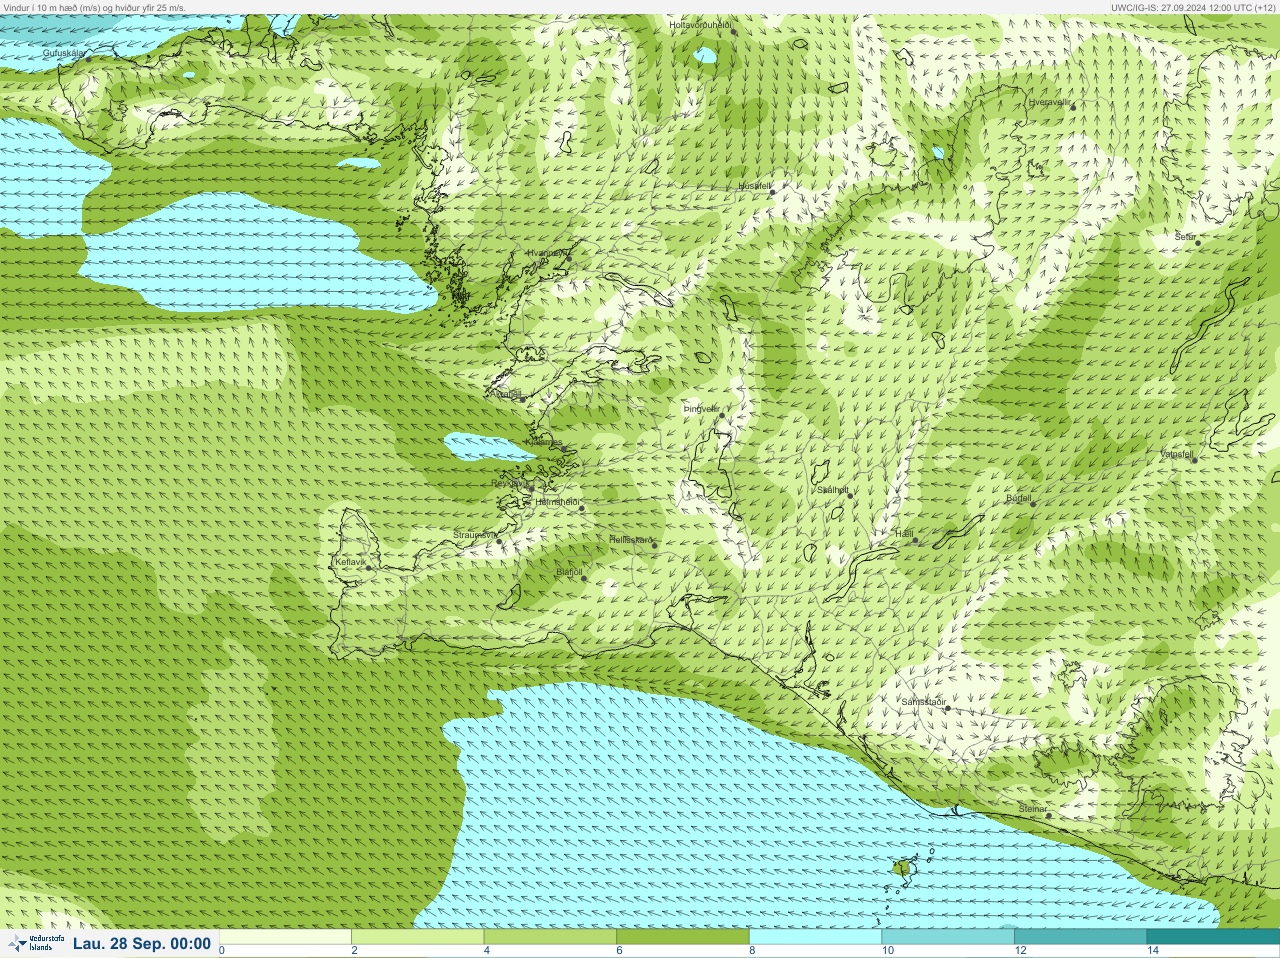Click the legend value 14
This screenshot has height=958, width=1280.
[x=1153, y=951]
